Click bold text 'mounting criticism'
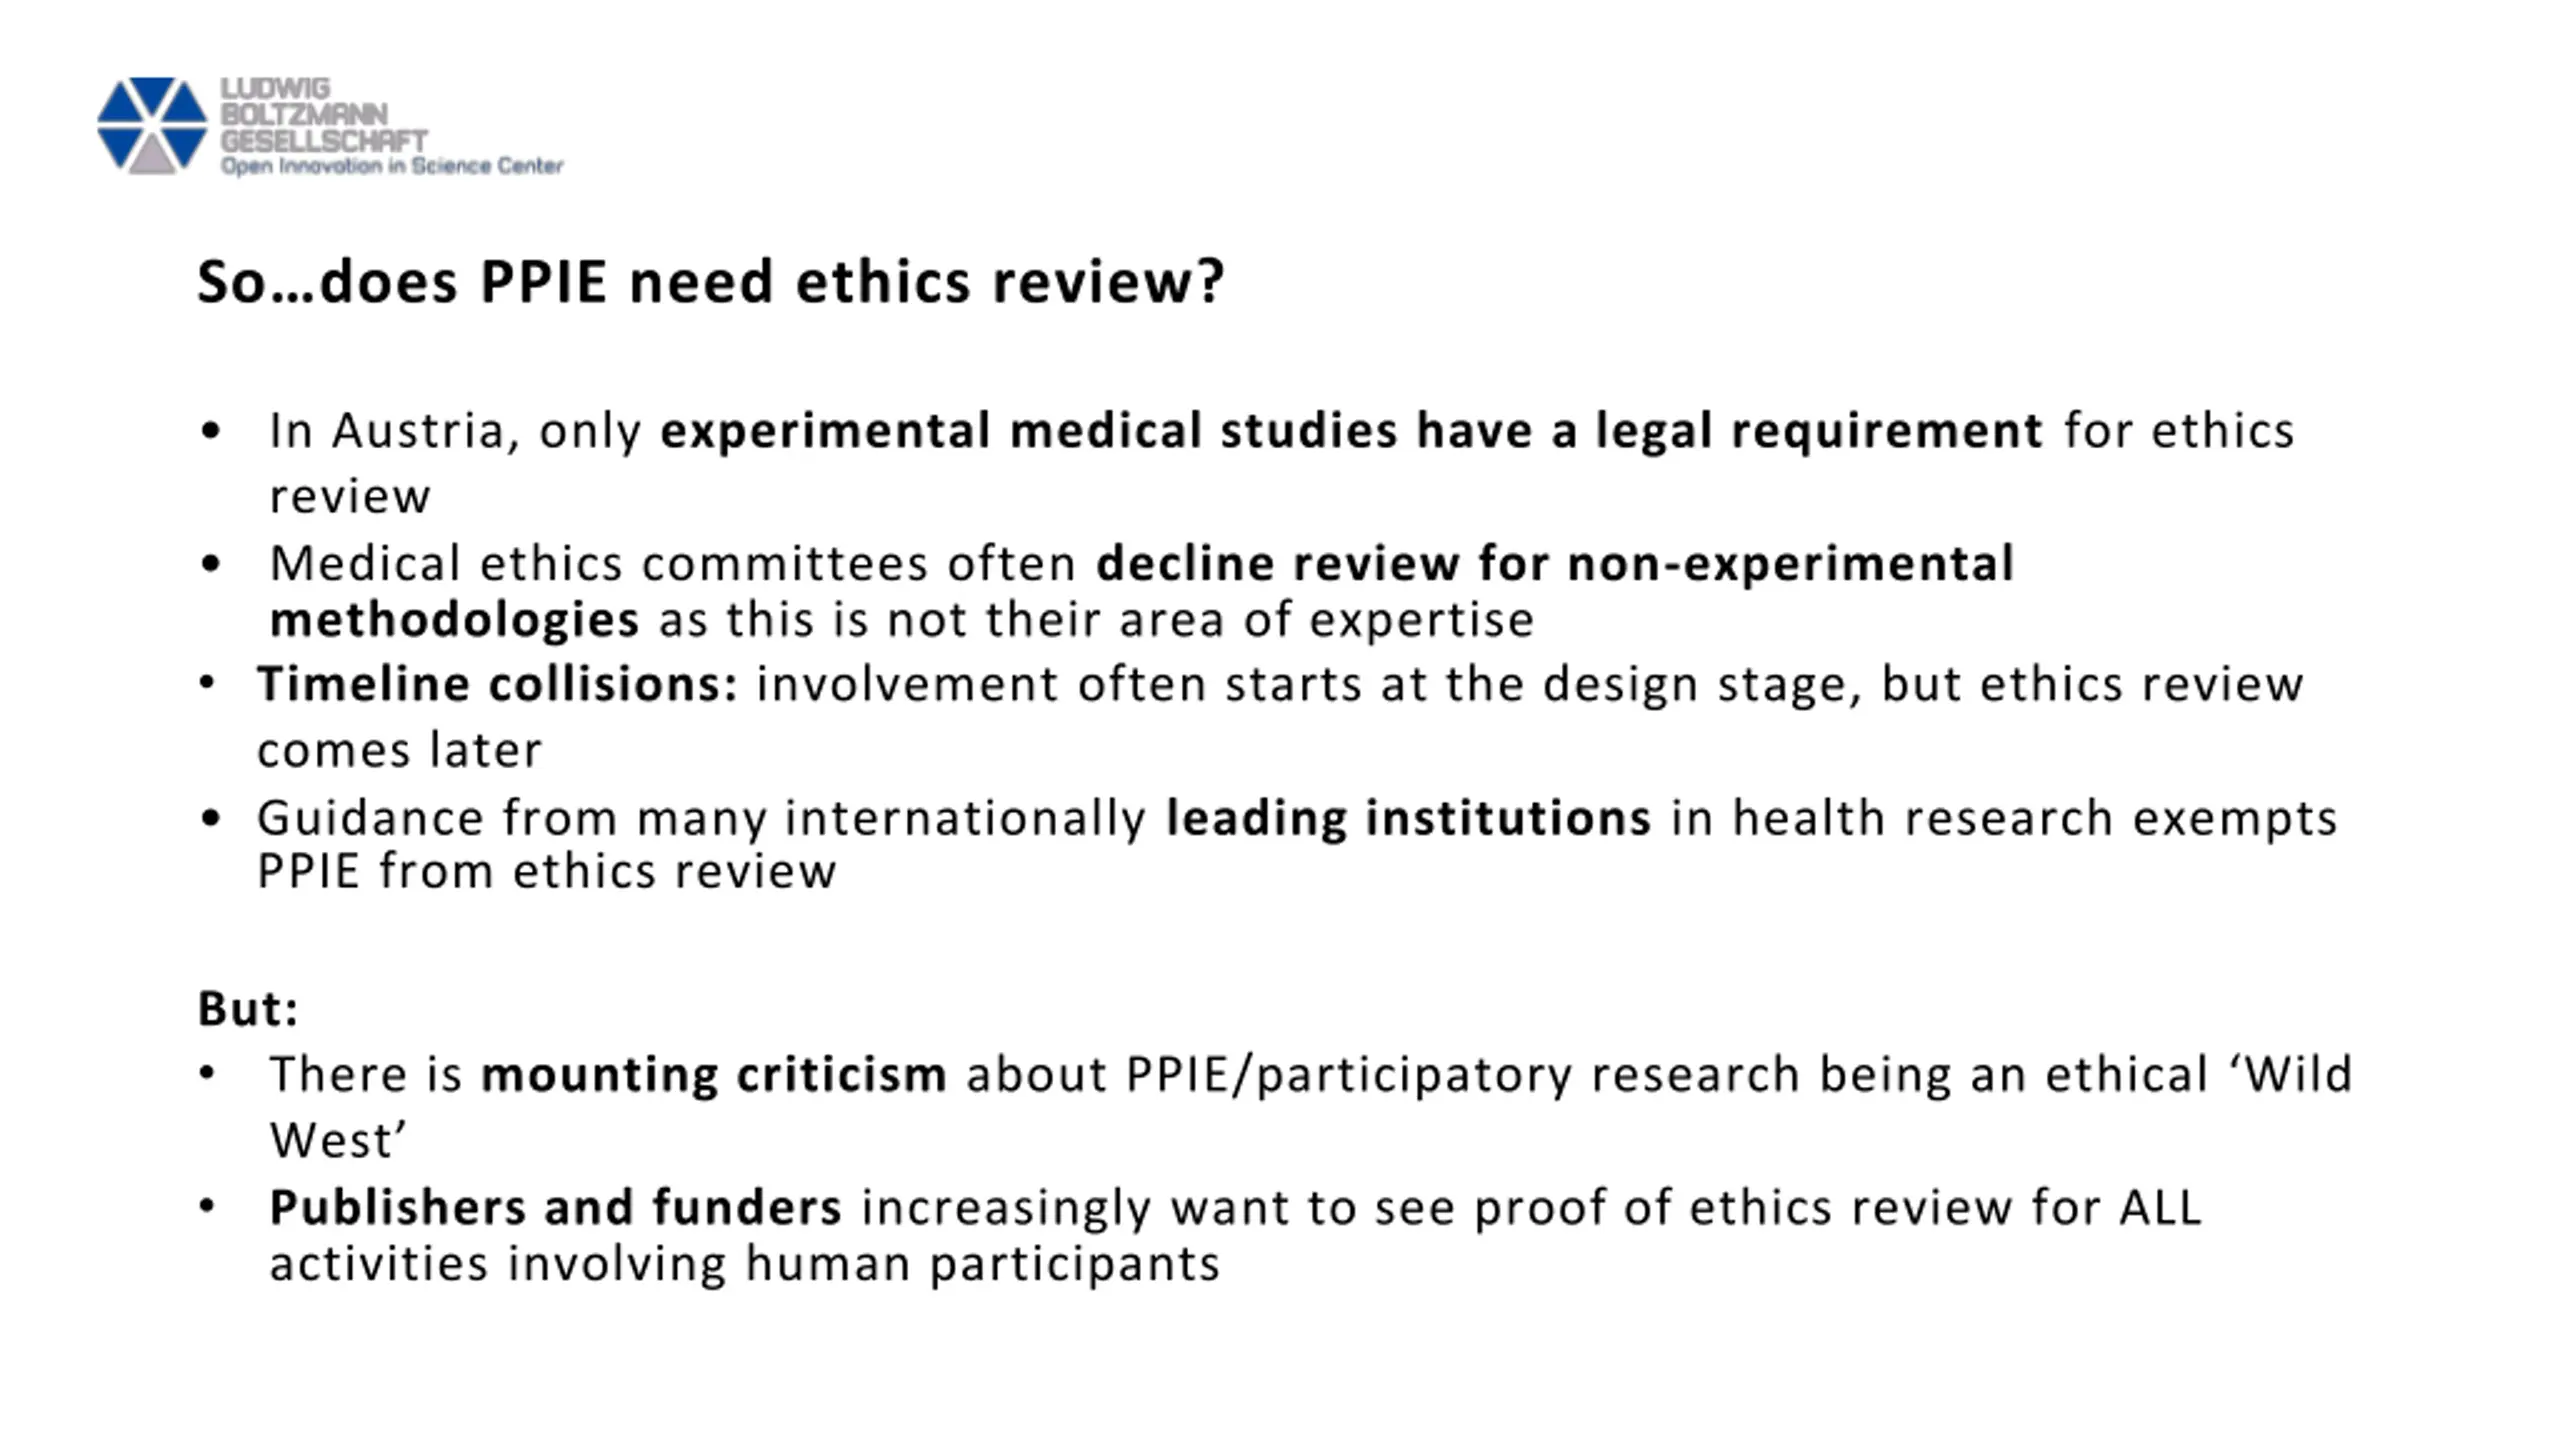2560x1440 pixels. [x=714, y=1075]
